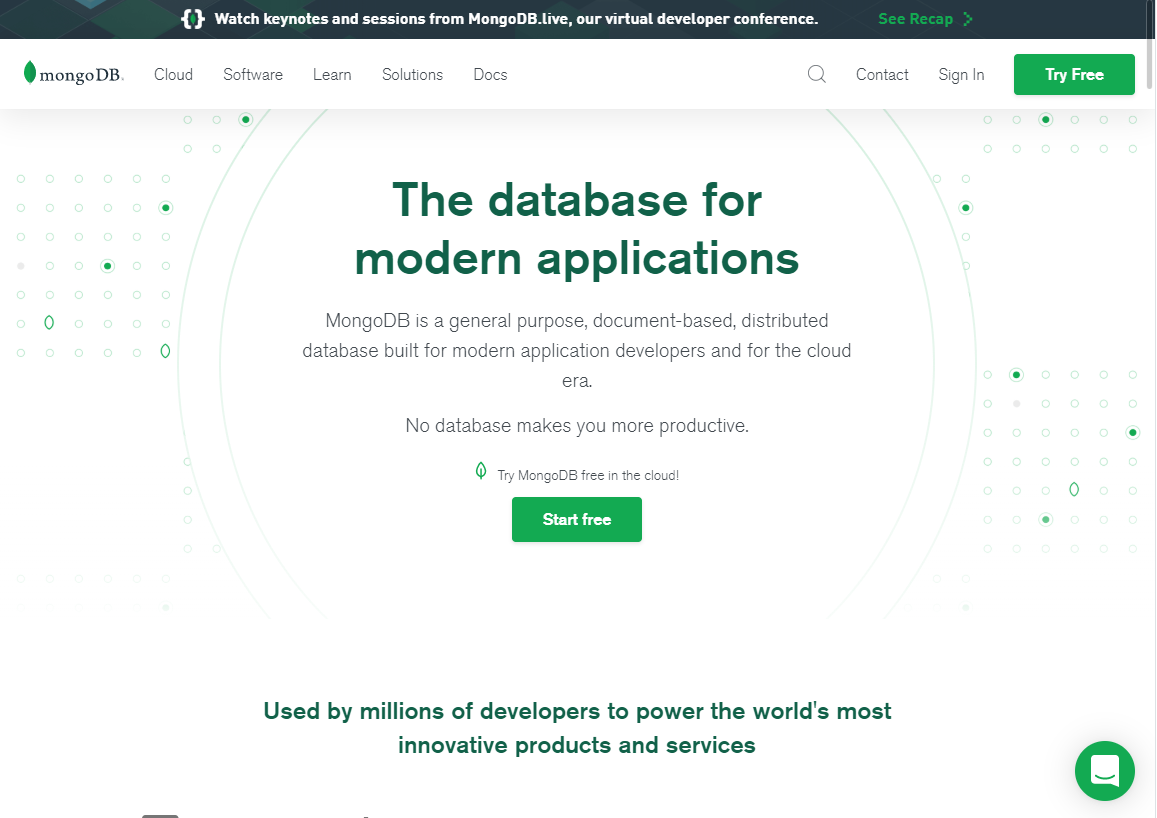Screen dimensions: 1157x818
Task: Open the search magnifier icon
Action: pos(817,74)
